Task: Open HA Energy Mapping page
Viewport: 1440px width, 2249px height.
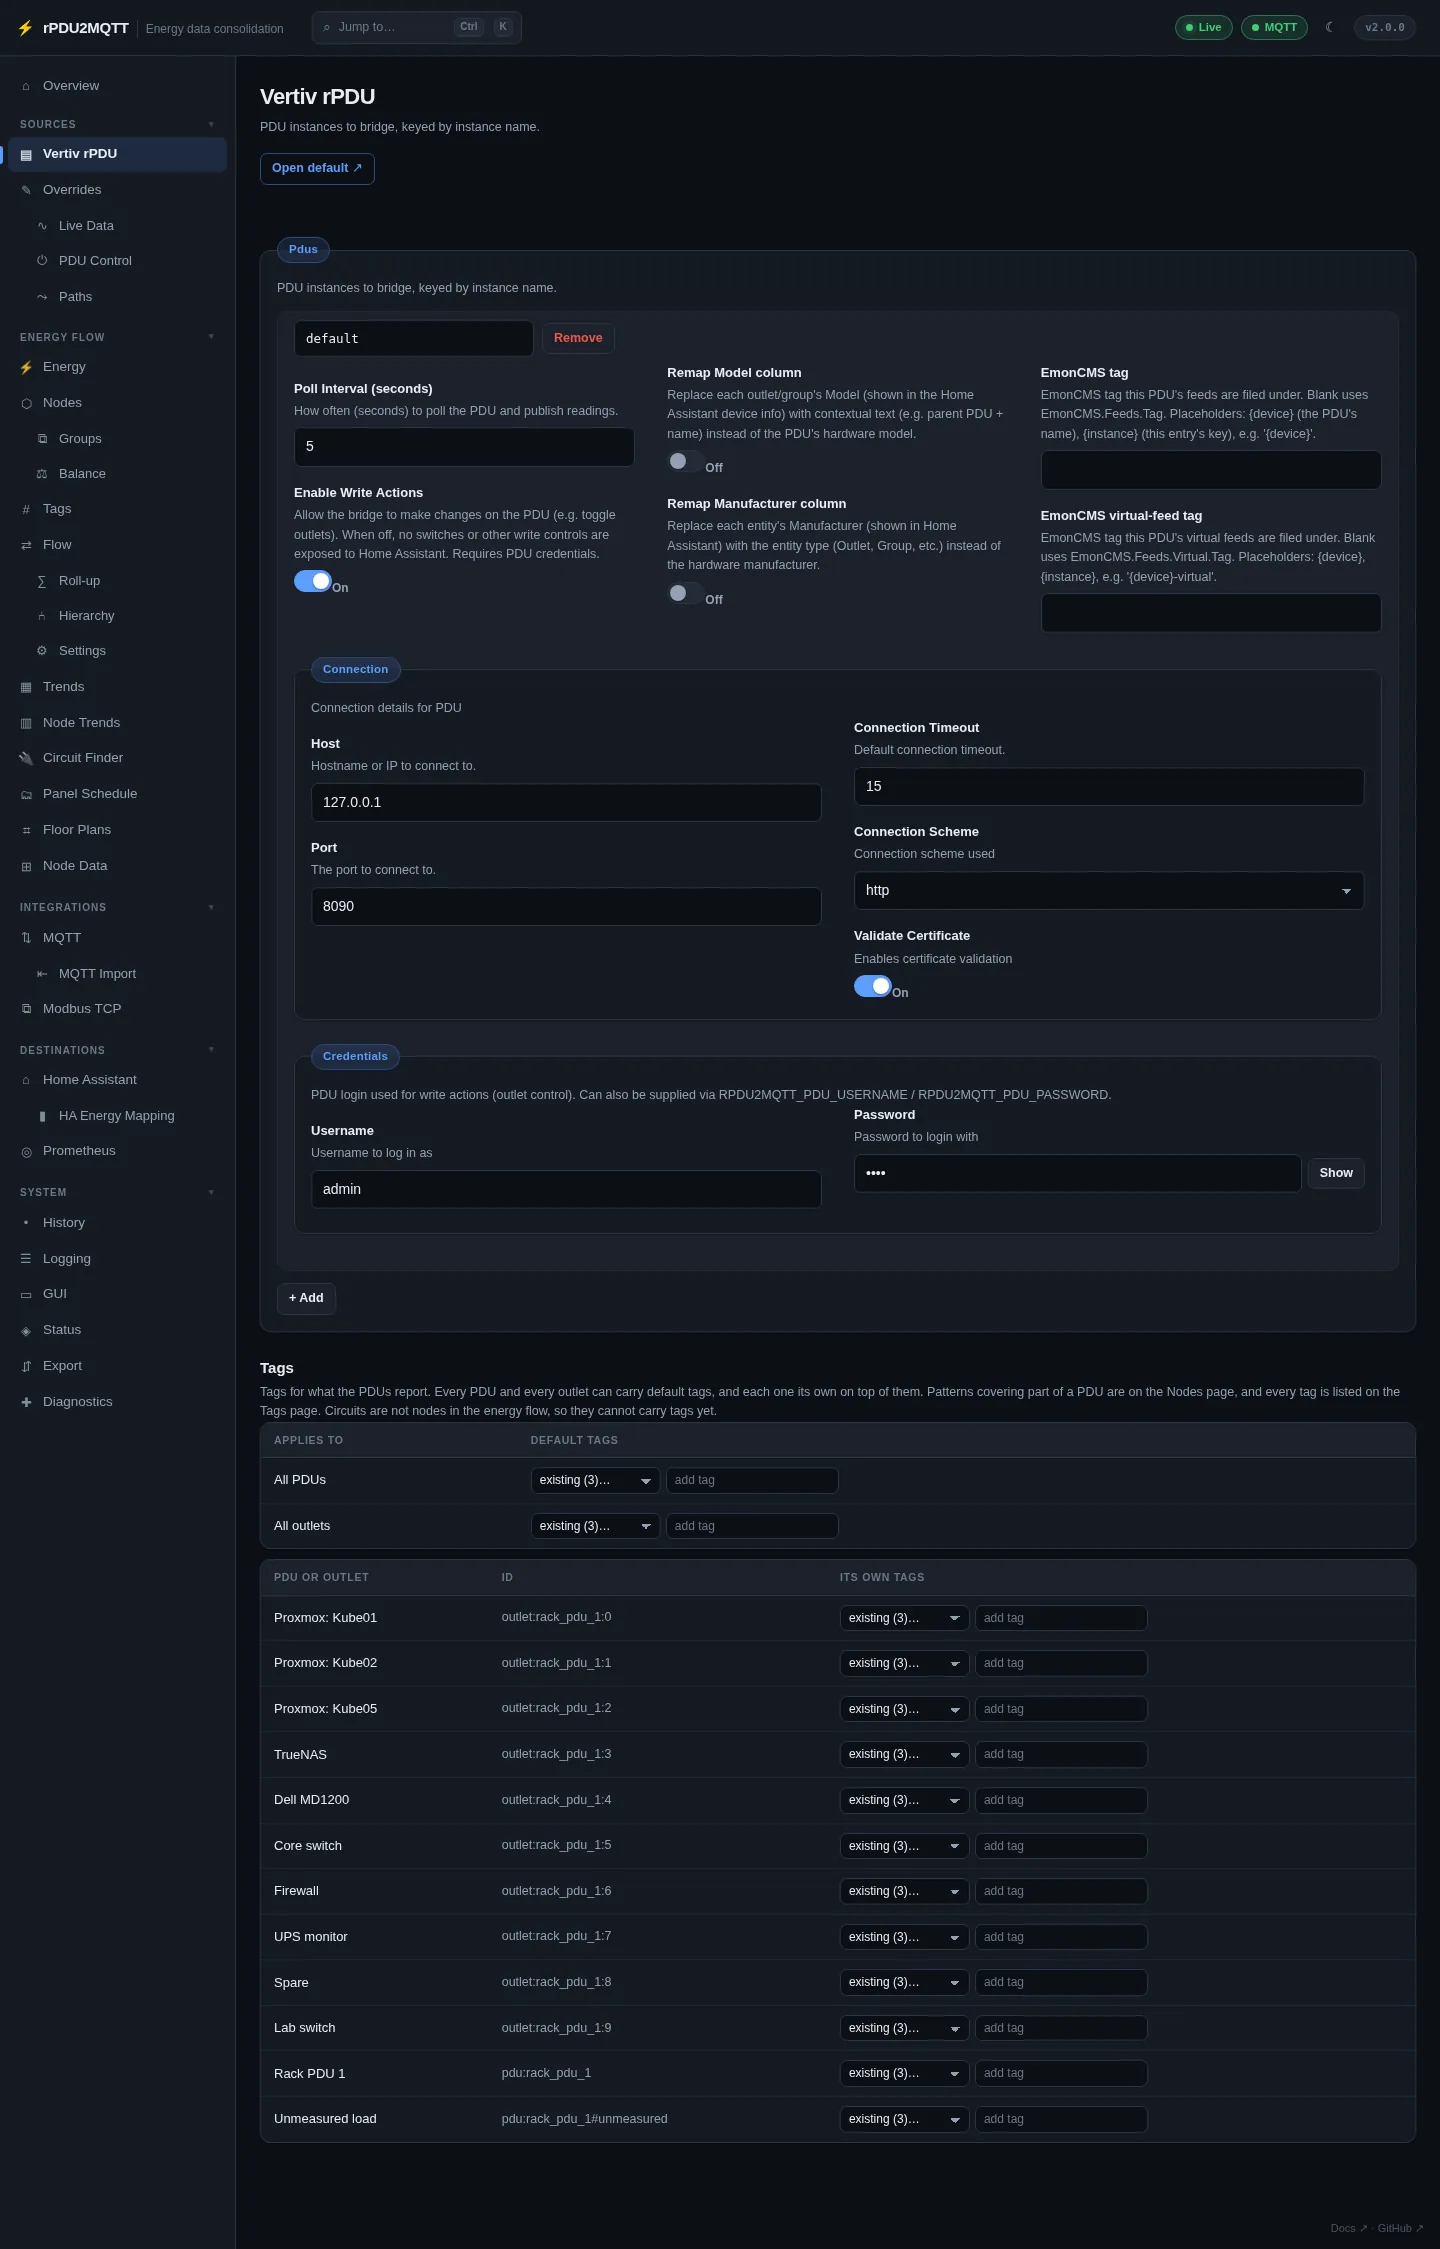Action: tap(117, 1116)
